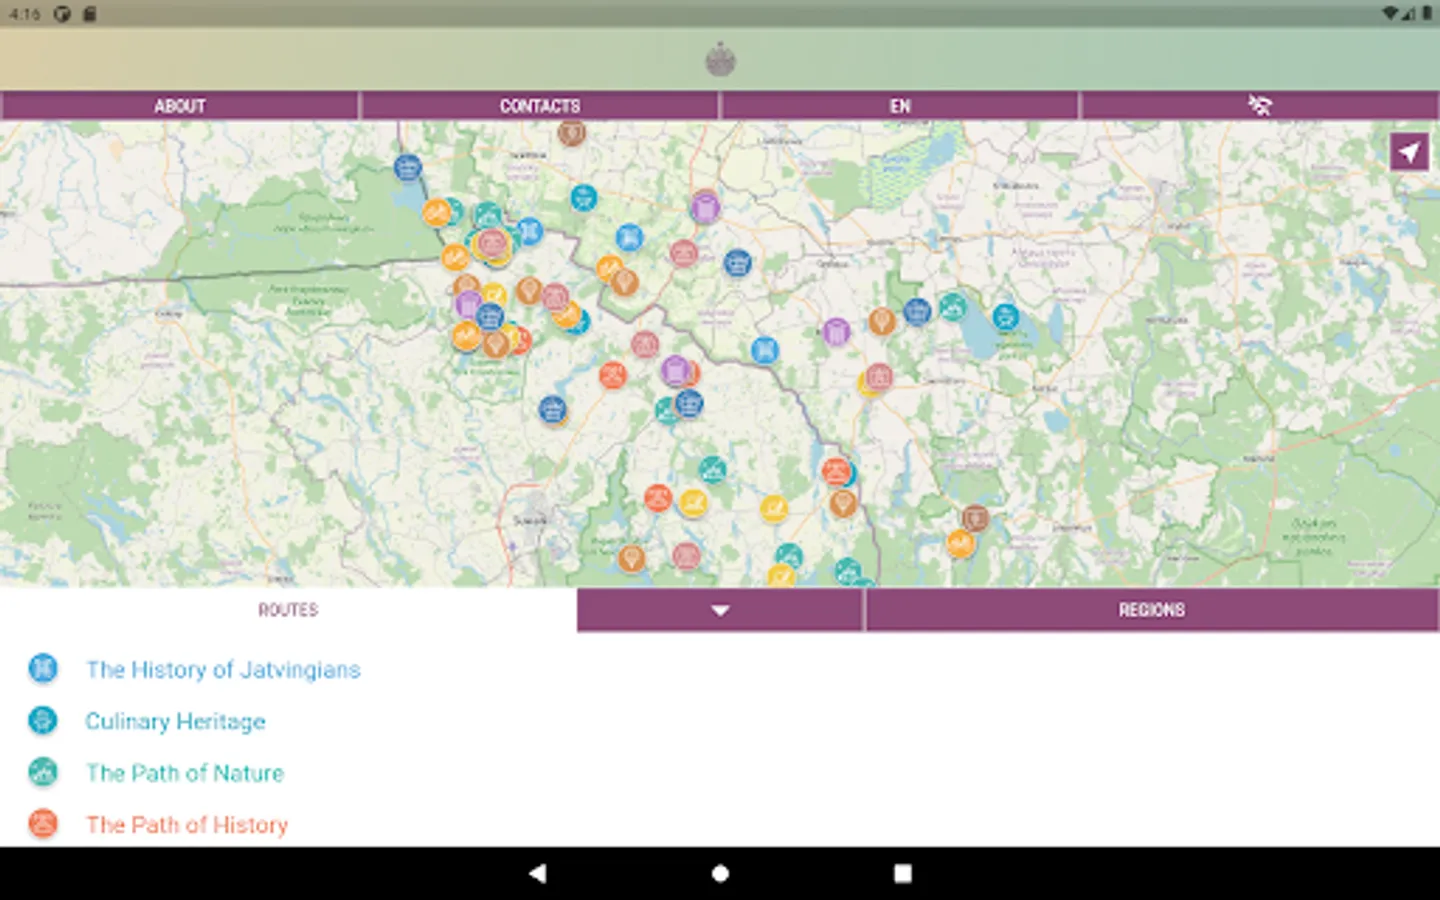Image resolution: width=1440 pixels, height=900 pixels.
Task: Click the orange-red Path of History list icon
Action: pyautogui.click(x=43, y=824)
